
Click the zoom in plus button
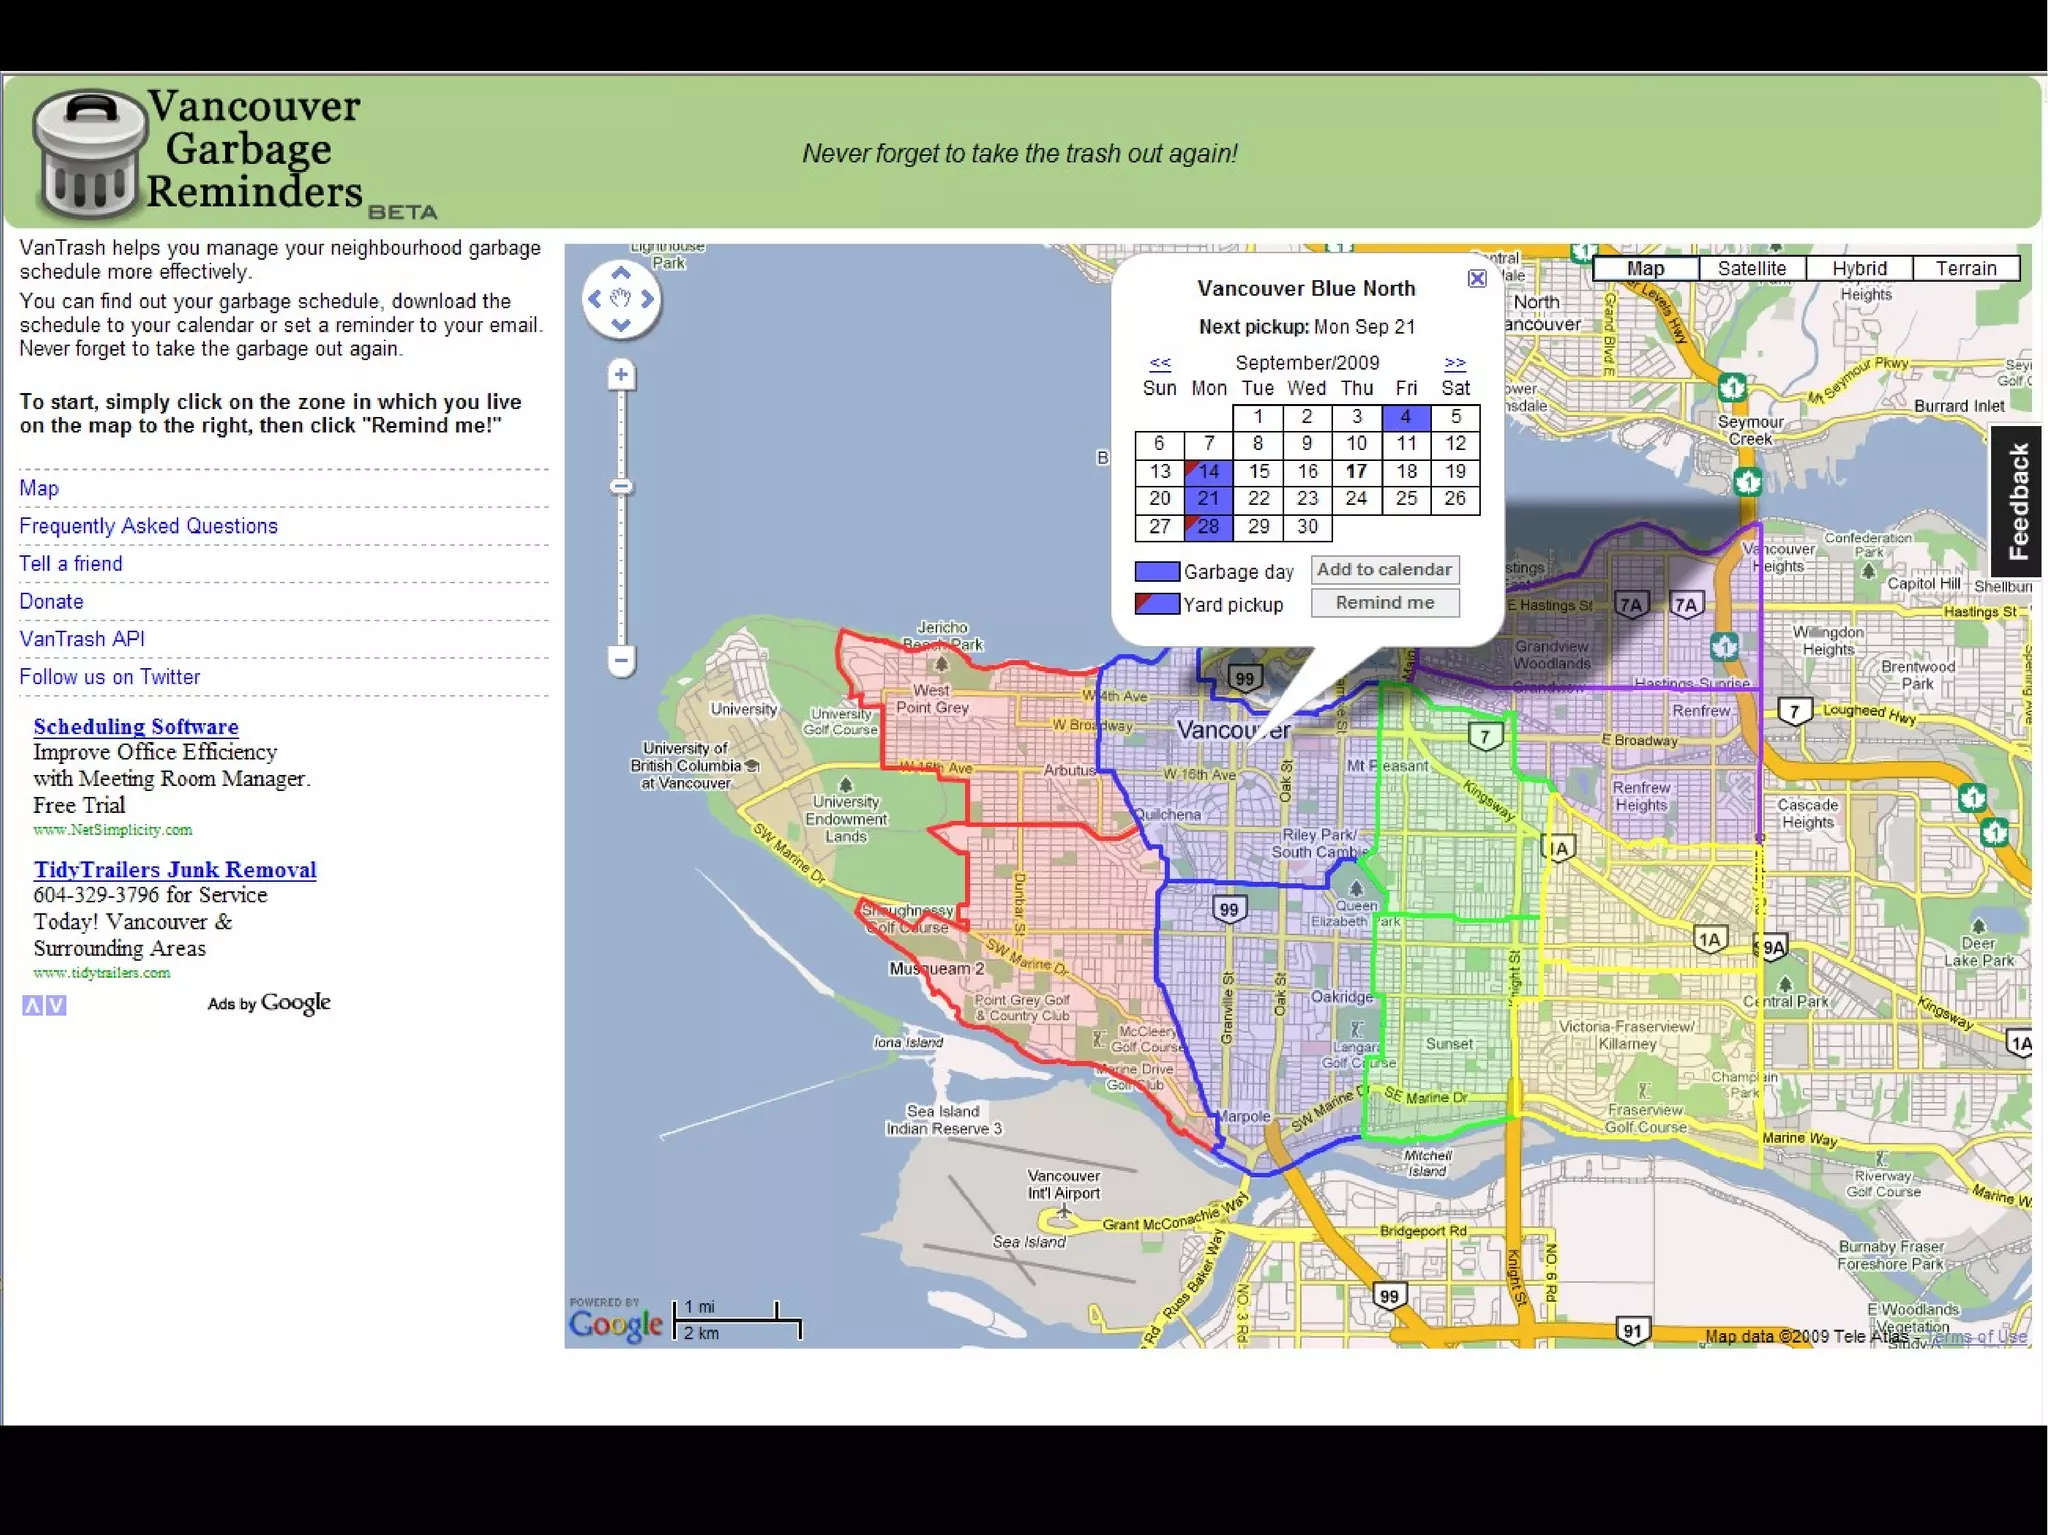click(x=621, y=375)
